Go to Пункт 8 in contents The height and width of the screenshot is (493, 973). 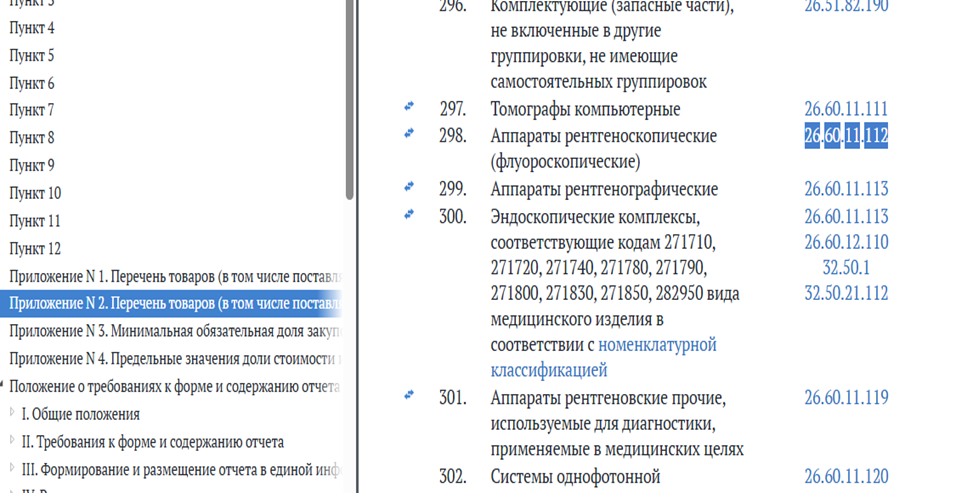point(32,138)
